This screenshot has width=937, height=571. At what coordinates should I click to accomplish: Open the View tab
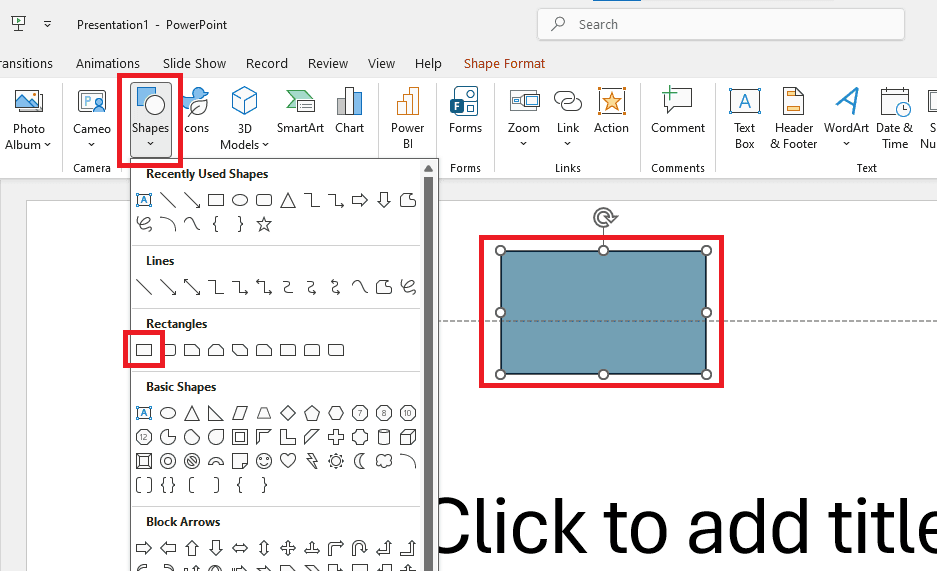tap(381, 63)
